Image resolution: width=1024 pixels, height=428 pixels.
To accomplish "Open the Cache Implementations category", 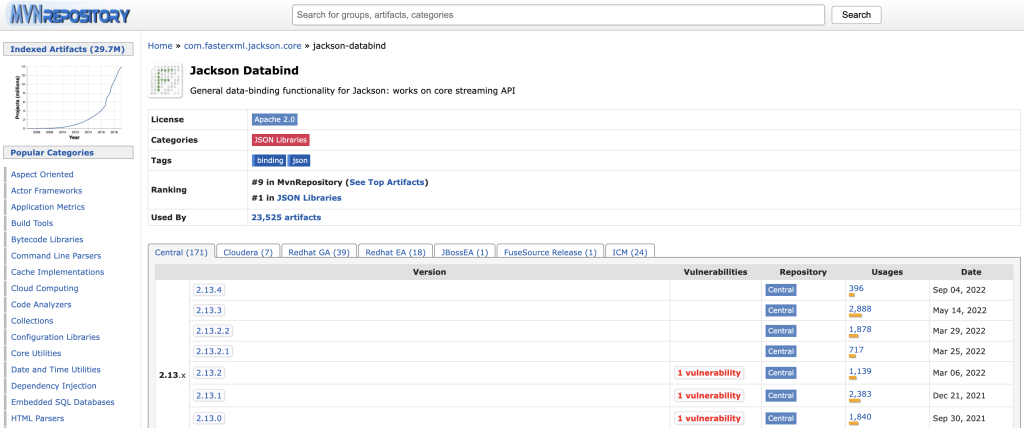I will [x=57, y=272].
